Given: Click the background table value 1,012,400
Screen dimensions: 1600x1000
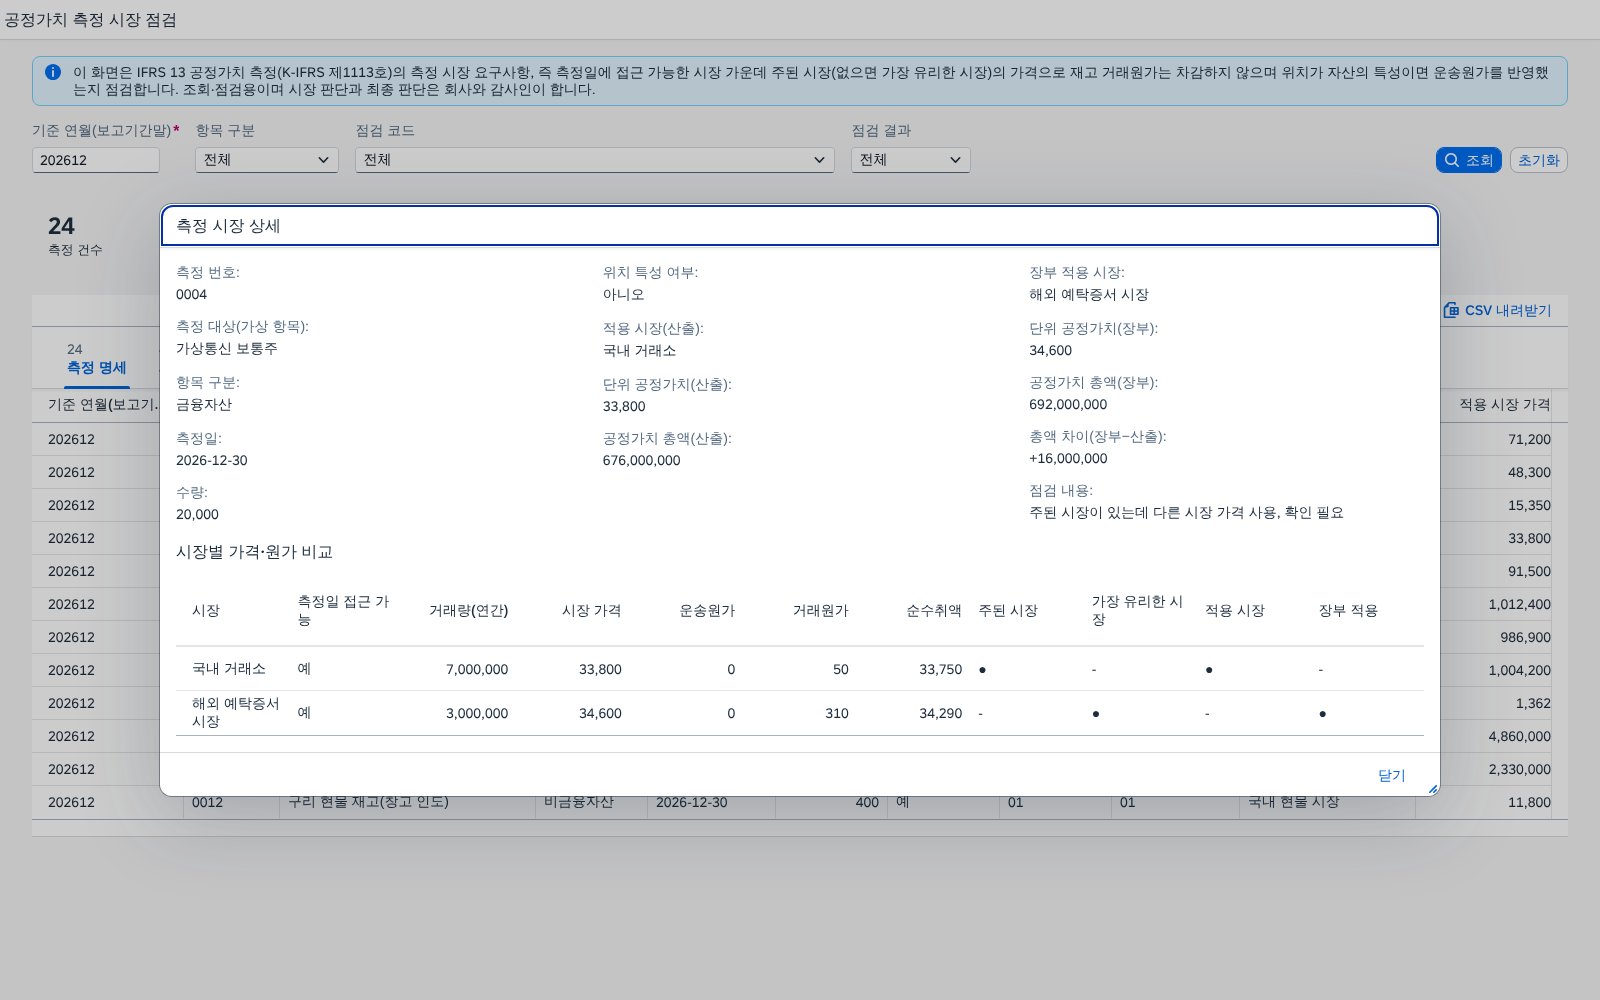Looking at the screenshot, I should [1519, 604].
